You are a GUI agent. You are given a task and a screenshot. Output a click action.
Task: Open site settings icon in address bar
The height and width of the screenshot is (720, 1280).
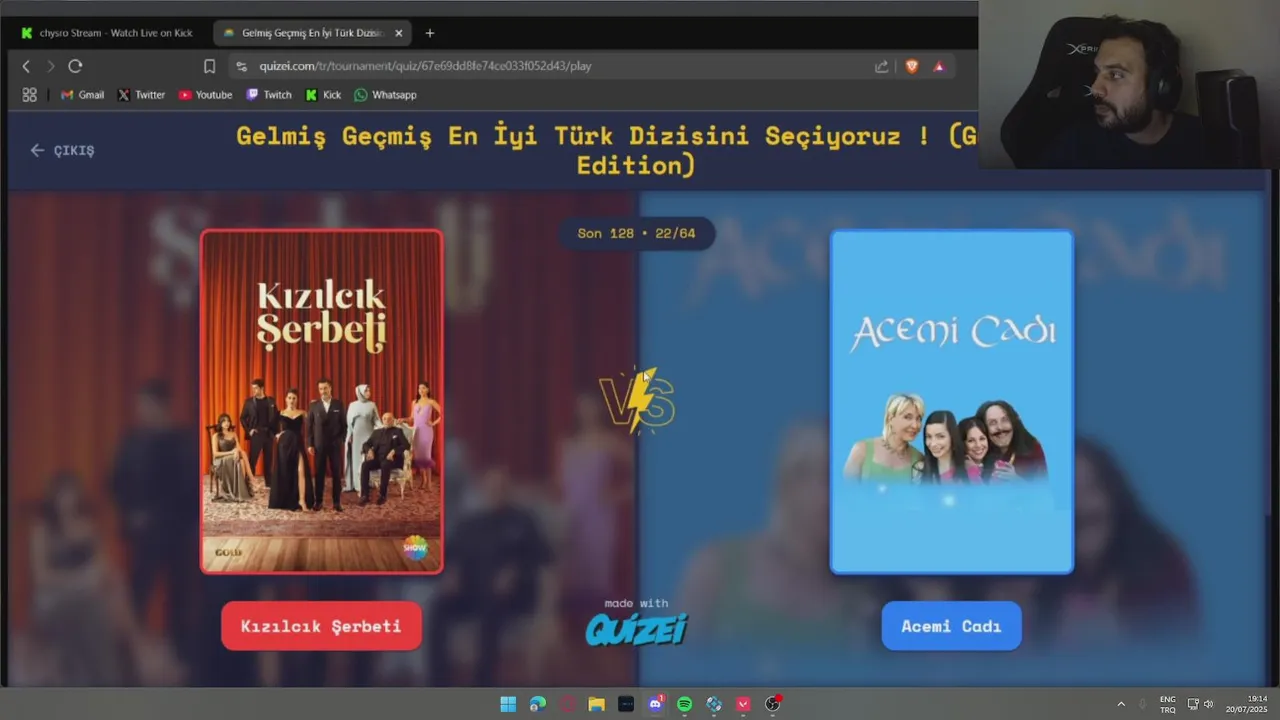[x=241, y=66]
